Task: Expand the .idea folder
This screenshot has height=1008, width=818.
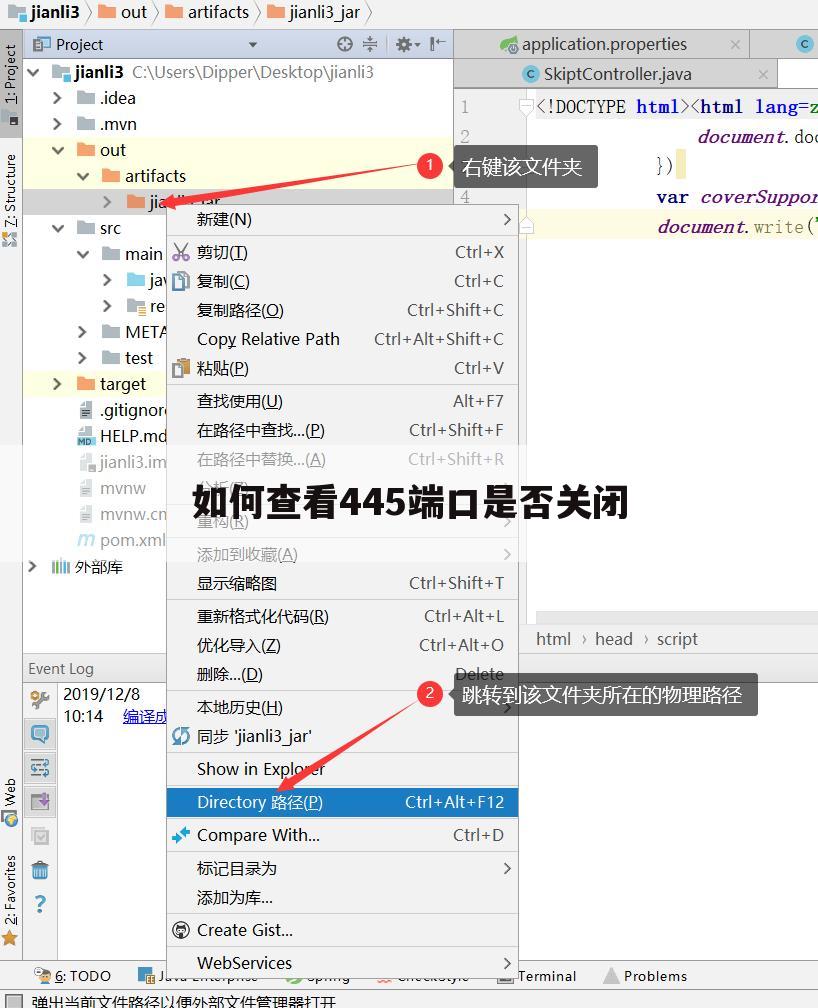Action: pos(58,98)
